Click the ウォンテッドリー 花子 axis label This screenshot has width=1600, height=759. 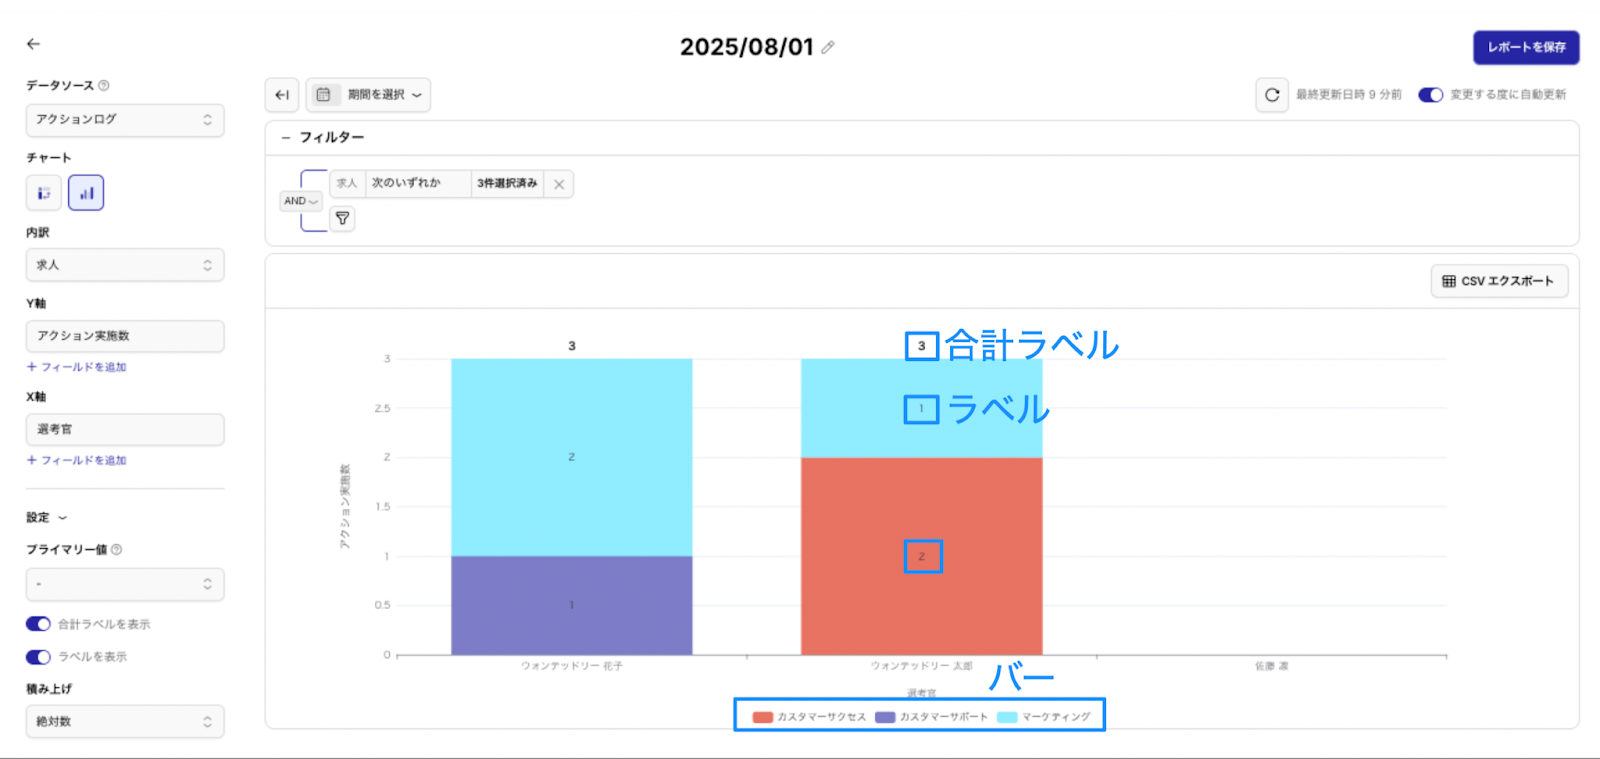point(572,666)
